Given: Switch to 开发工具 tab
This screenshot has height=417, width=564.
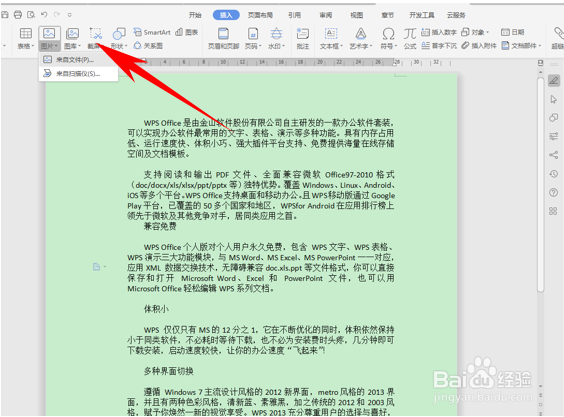Looking at the screenshot, I should (x=422, y=15).
